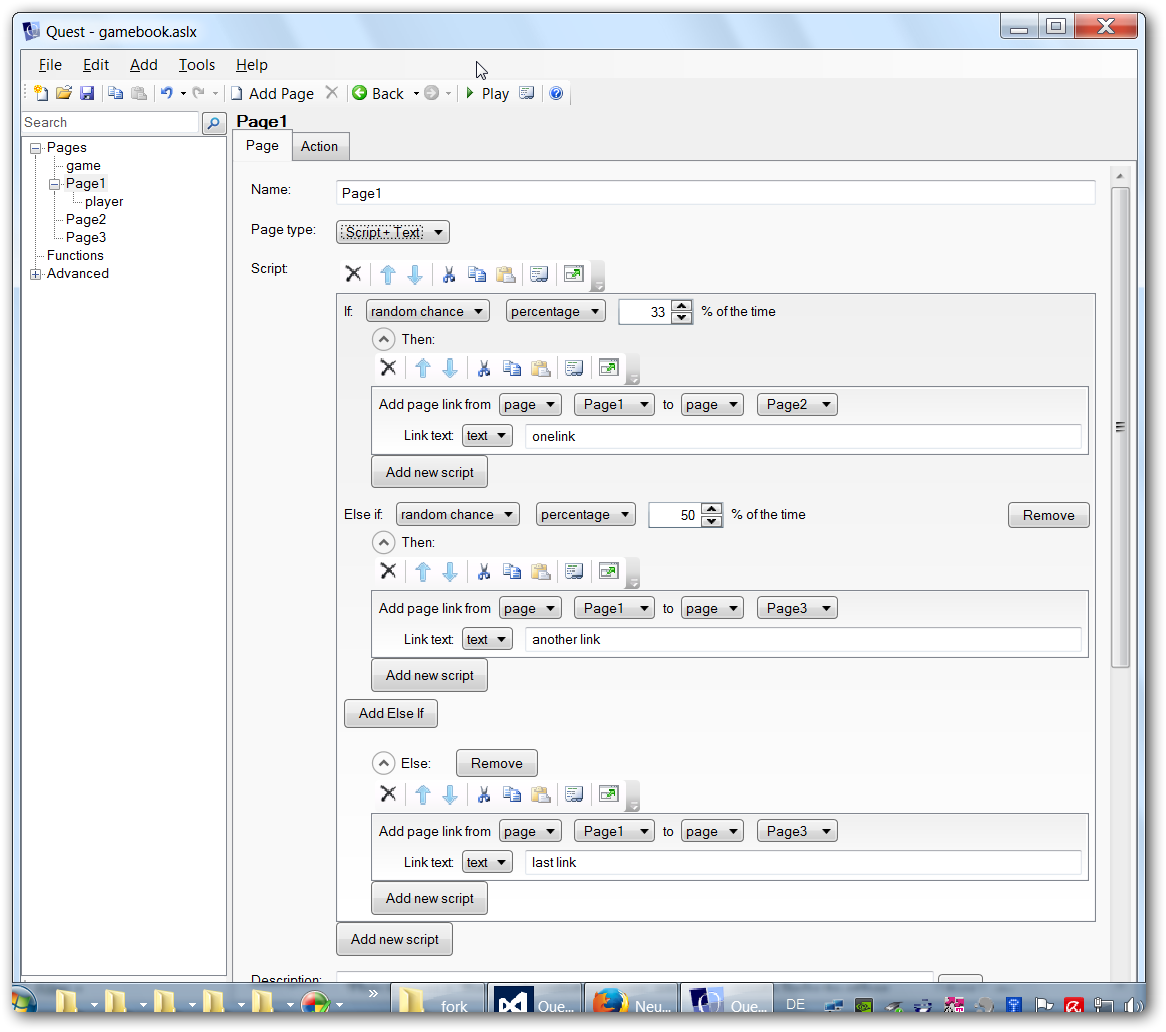This screenshot has width=1166, height=1032.
Task: Undo last action arrow icon
Action: (x=167, y=93)
